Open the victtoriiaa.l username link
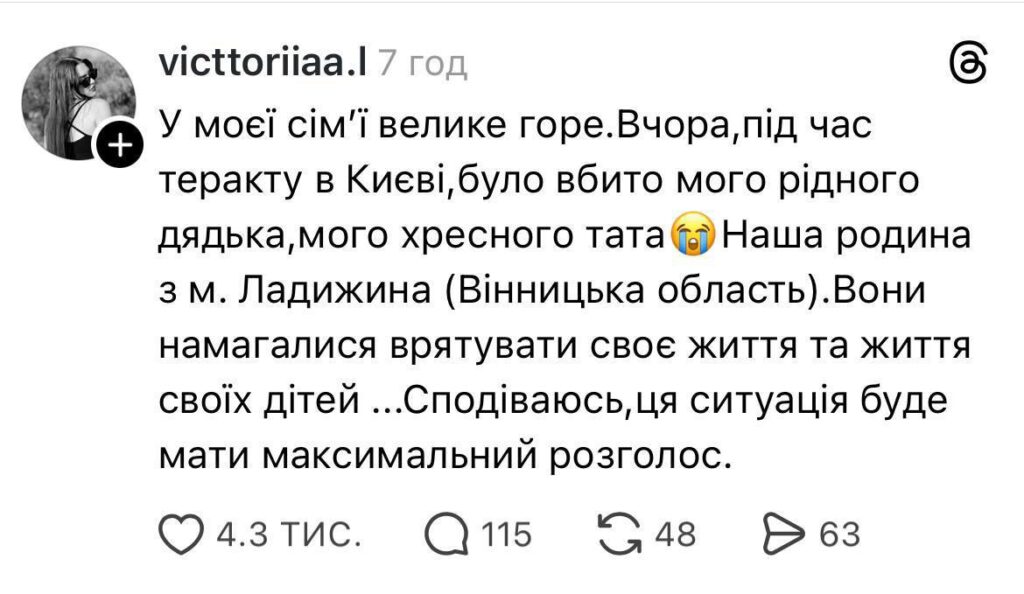Image resolution: width=1024 pixels, height=594 pixels. click(x=263, y=64)
